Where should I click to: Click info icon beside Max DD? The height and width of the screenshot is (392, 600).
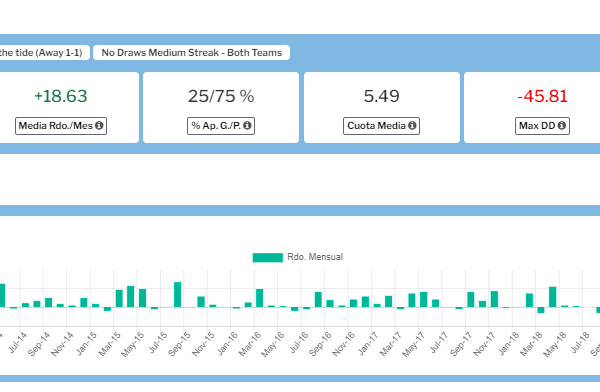(x=562, y=126)
